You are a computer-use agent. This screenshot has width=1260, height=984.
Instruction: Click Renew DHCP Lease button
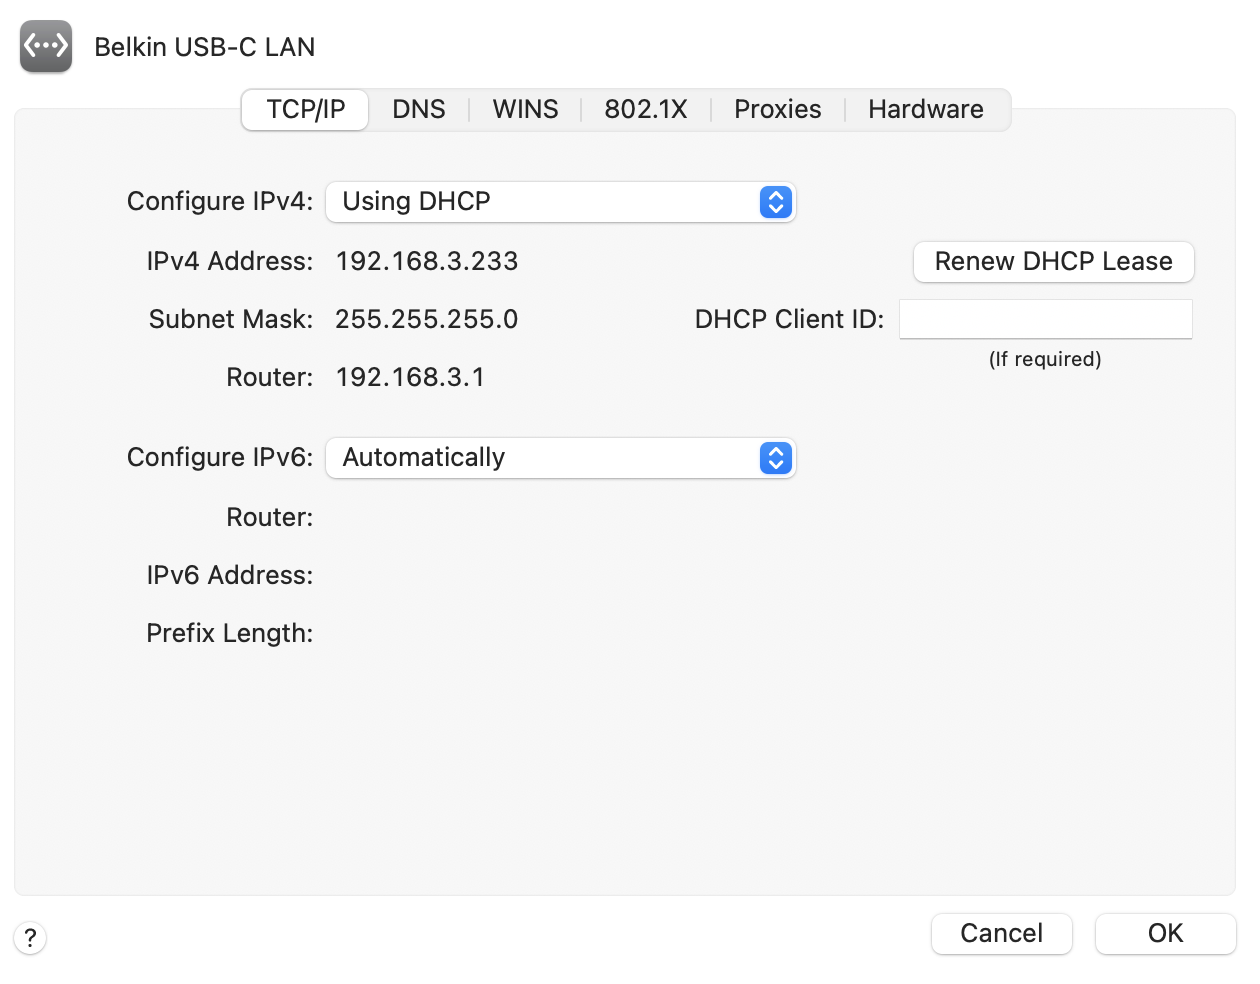[x=1053, y=262]
